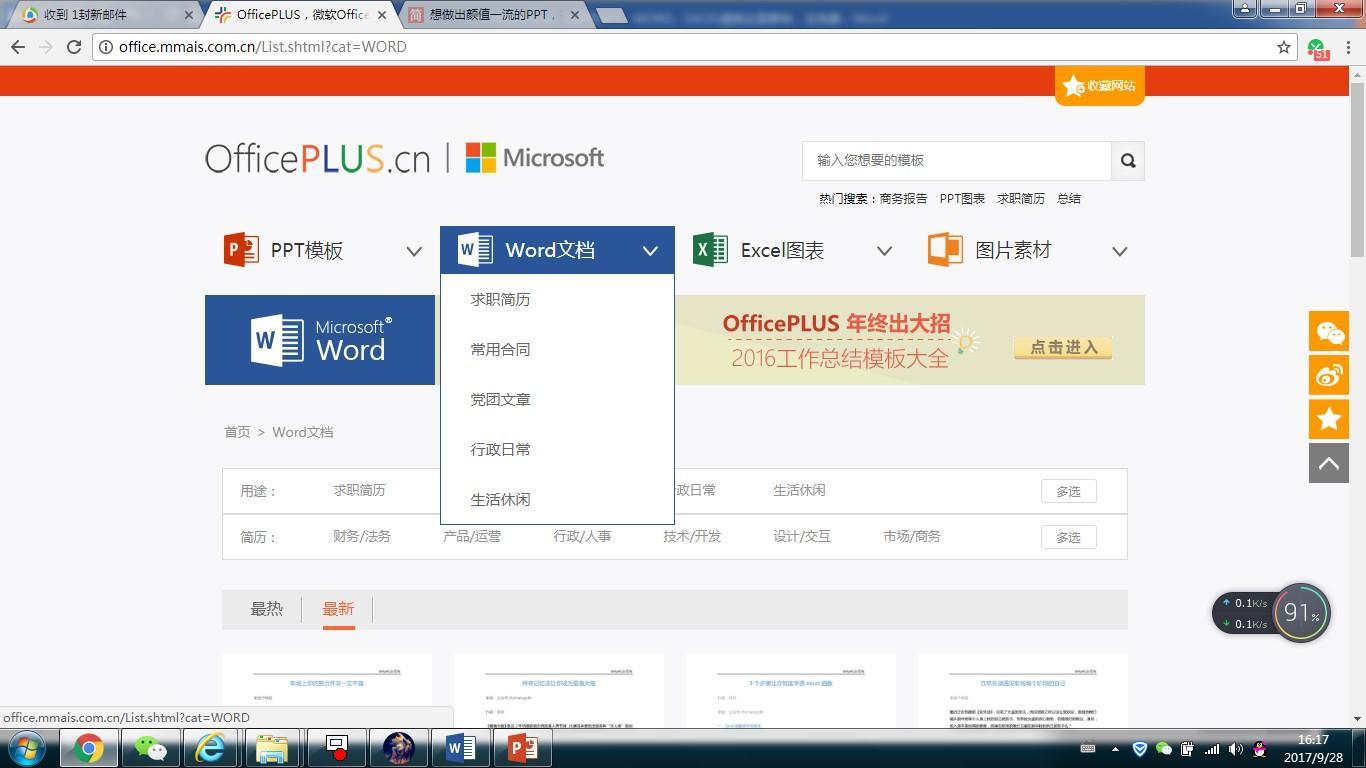Image resolution: width=1366 pixels, height=768 pixels.
Task: Click hot search link 商务报告
Action: 903,198
